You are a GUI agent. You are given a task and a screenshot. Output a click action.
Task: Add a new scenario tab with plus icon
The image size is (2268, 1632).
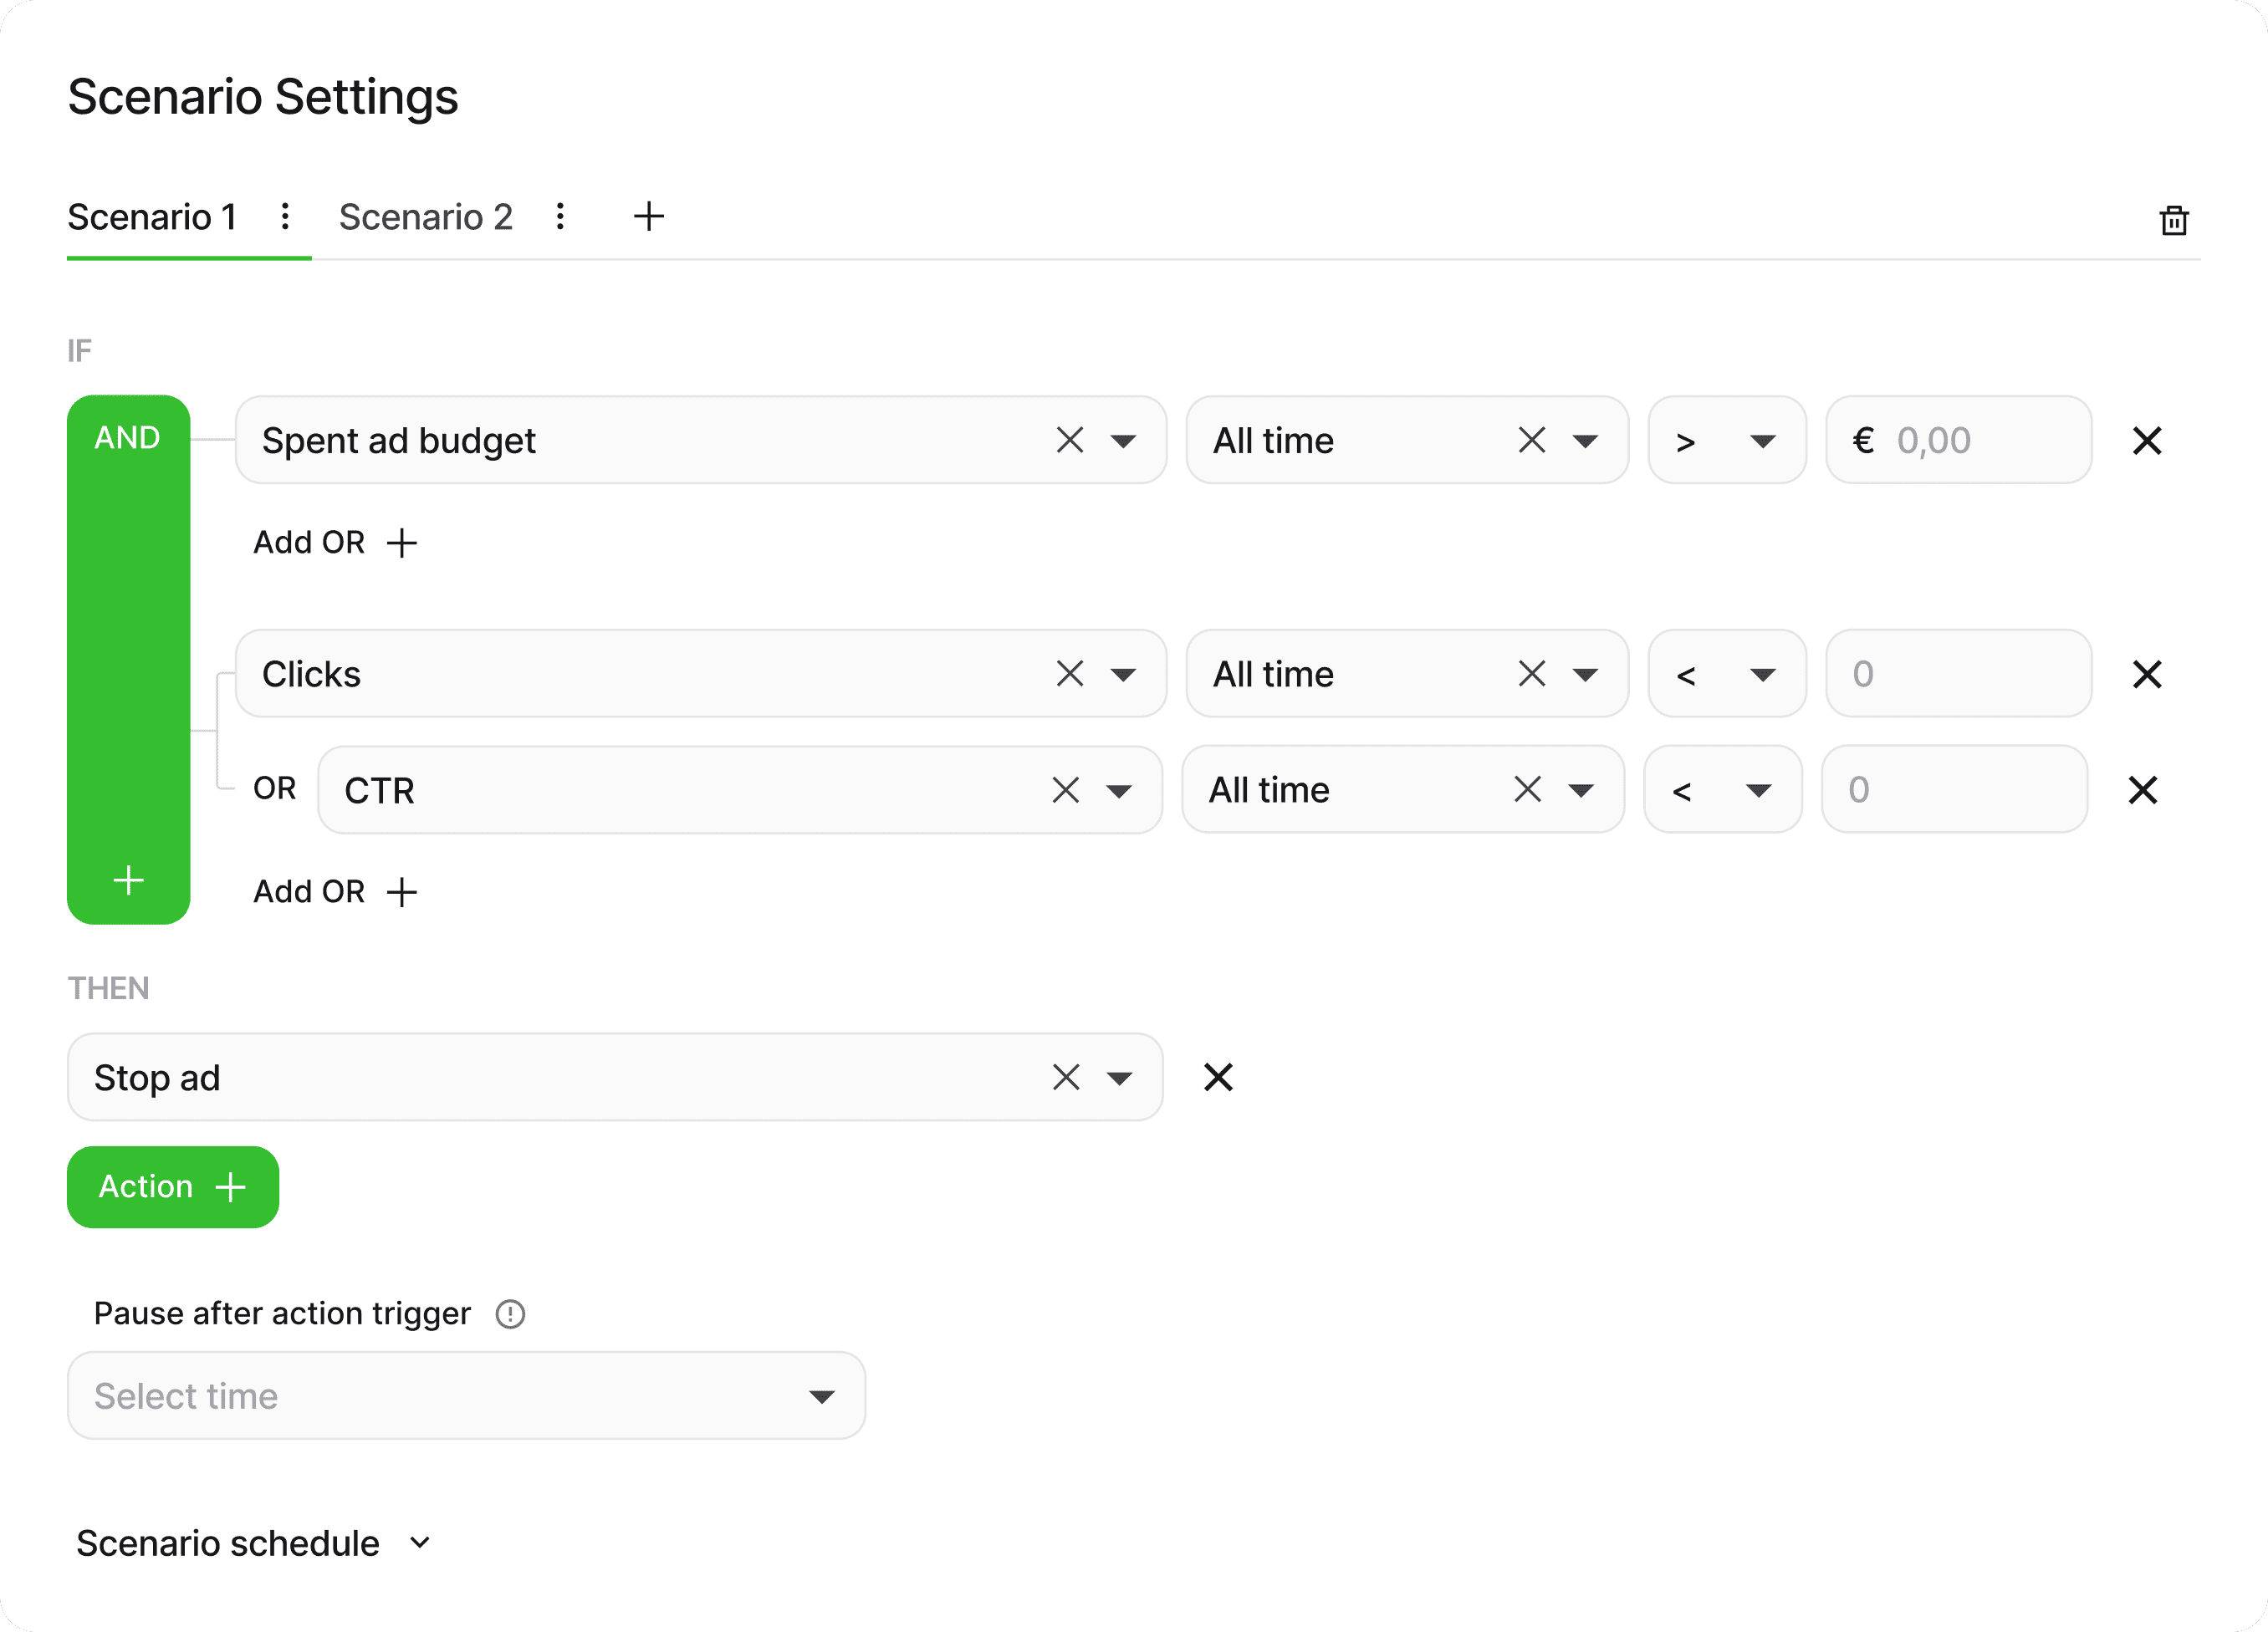pos(649,217)
